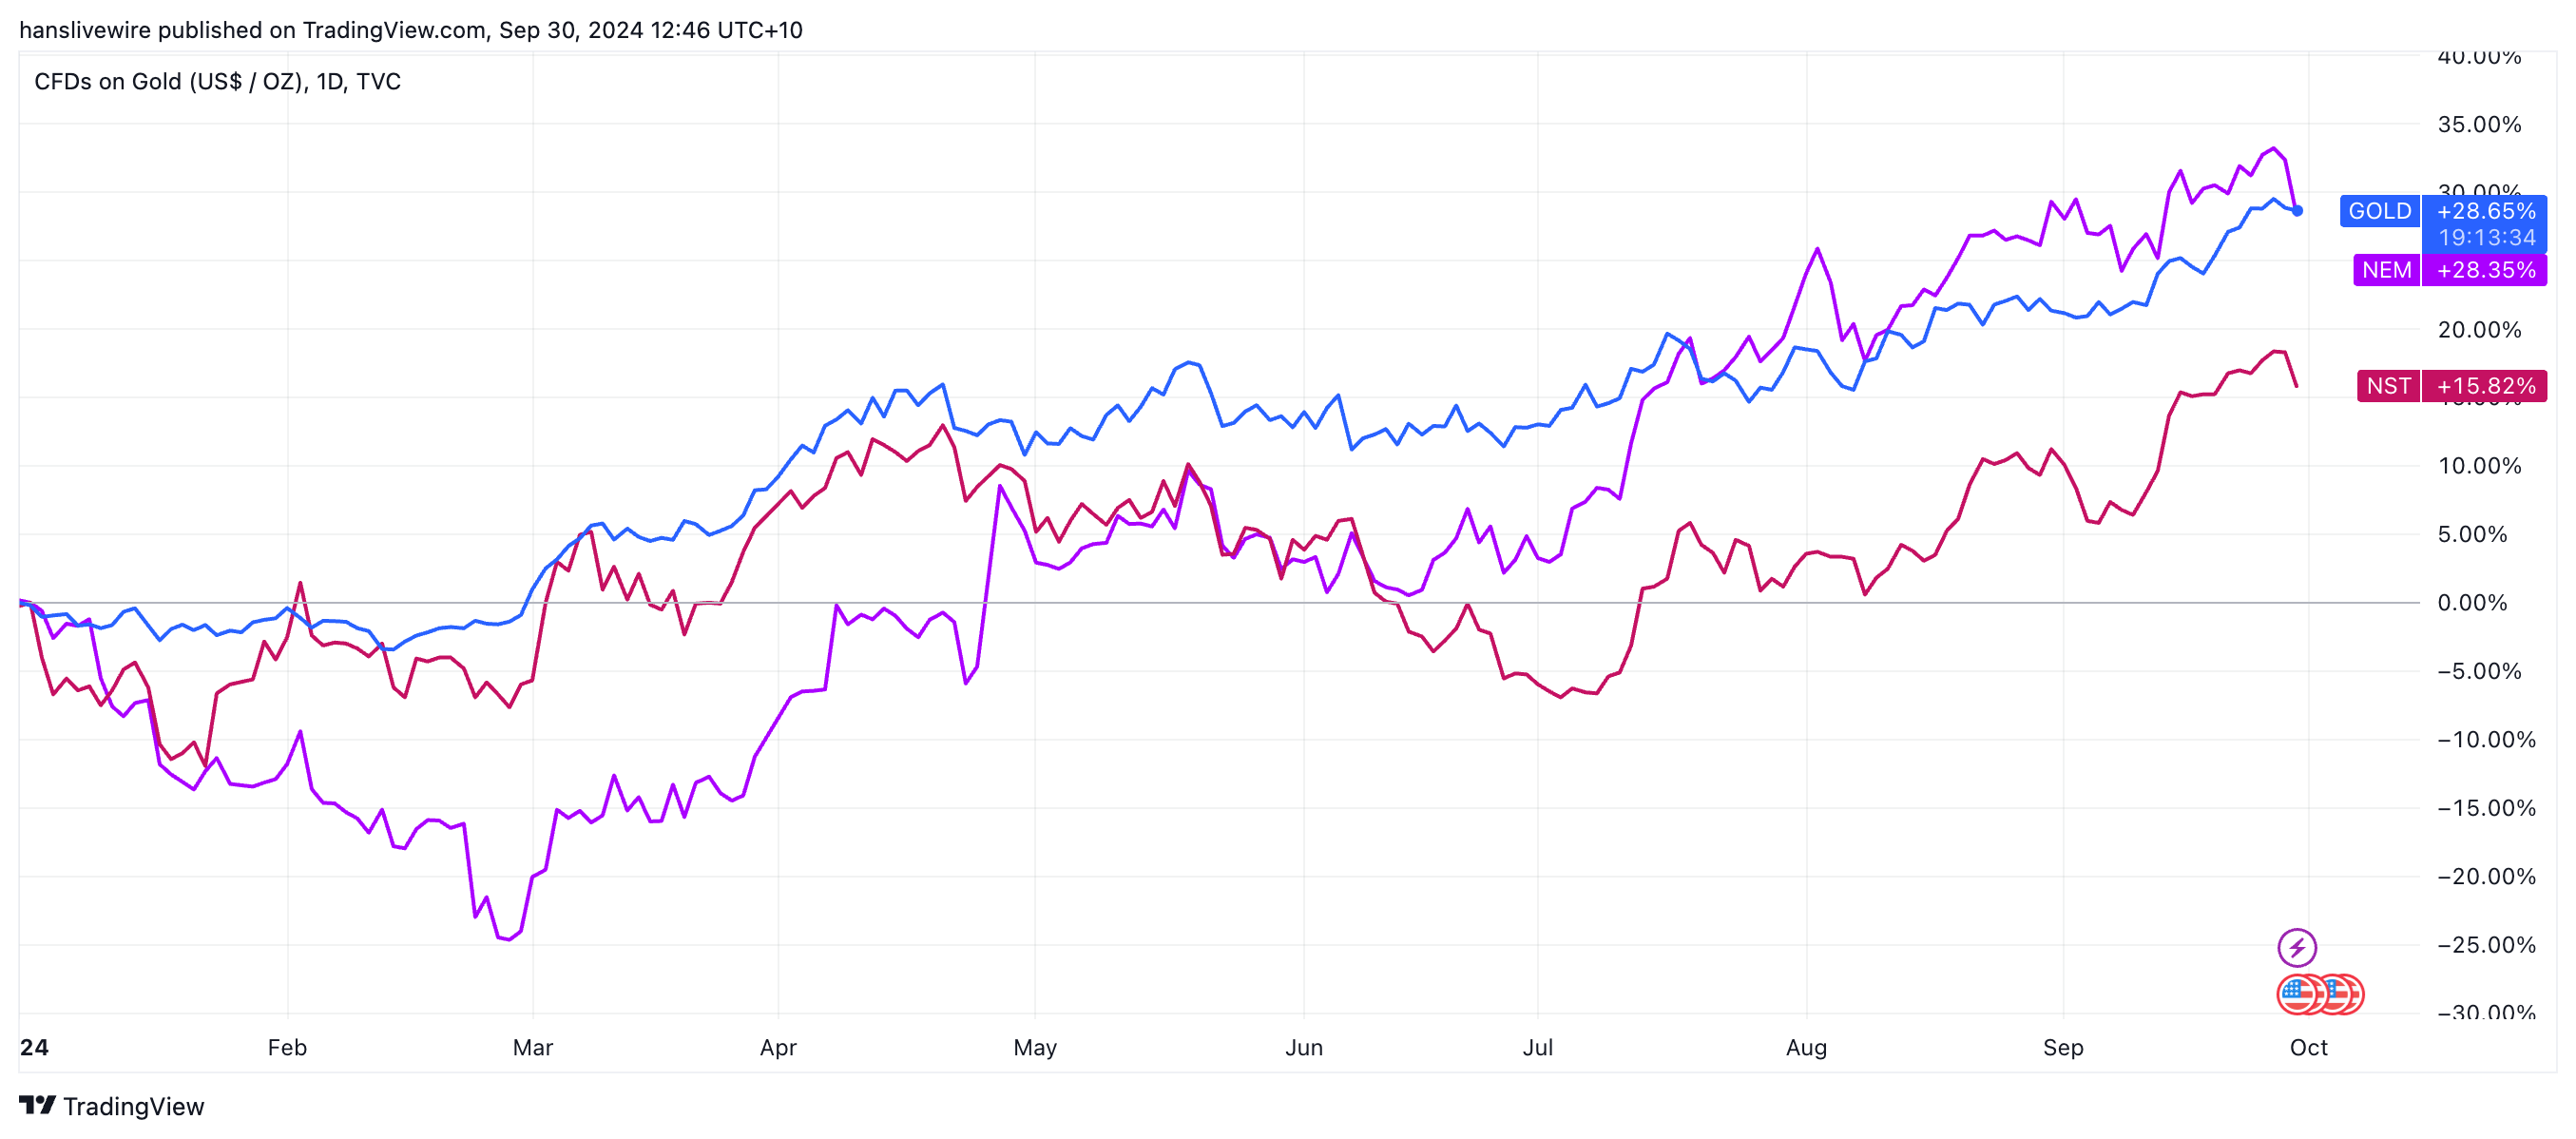
Task: Click the Jul label on time axis
Action: coord(1537,1047)
